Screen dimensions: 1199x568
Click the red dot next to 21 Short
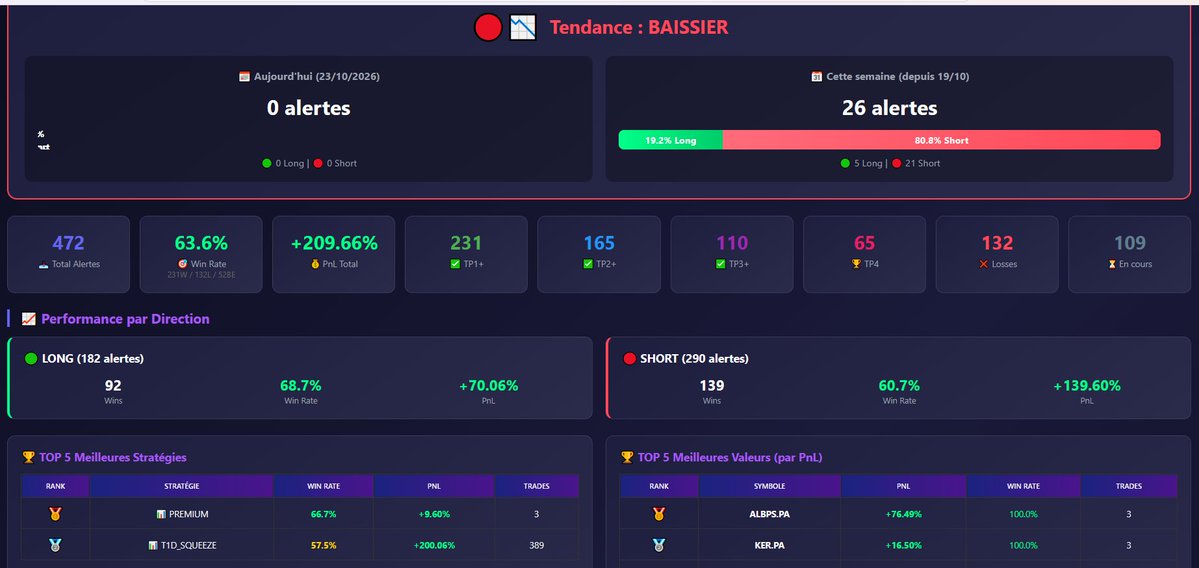pyautogui.click(x=897, y=164)
